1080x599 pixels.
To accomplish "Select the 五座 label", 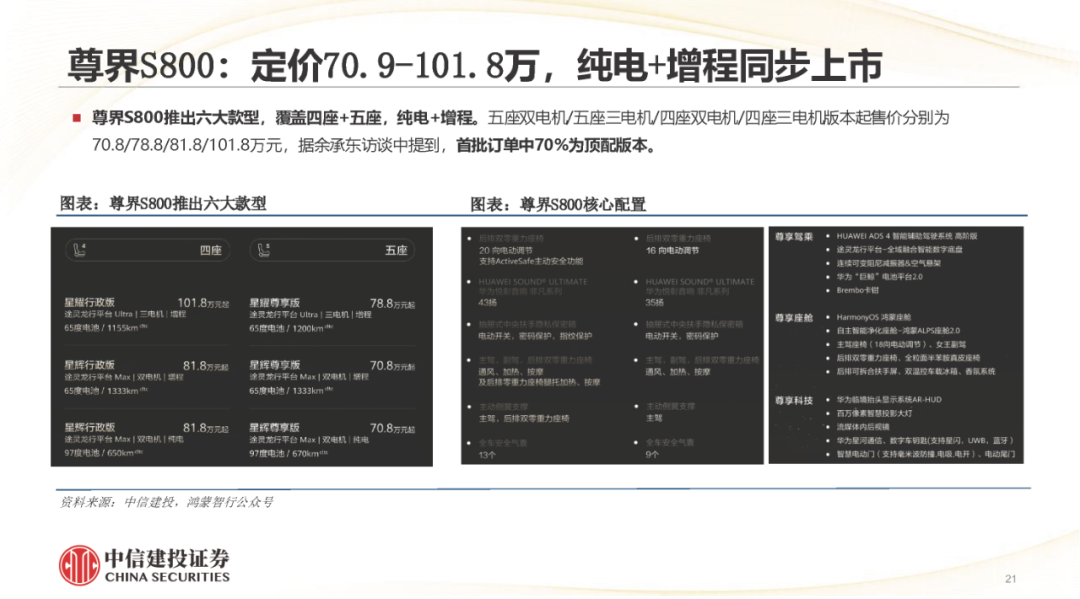I will coord(396,251).
